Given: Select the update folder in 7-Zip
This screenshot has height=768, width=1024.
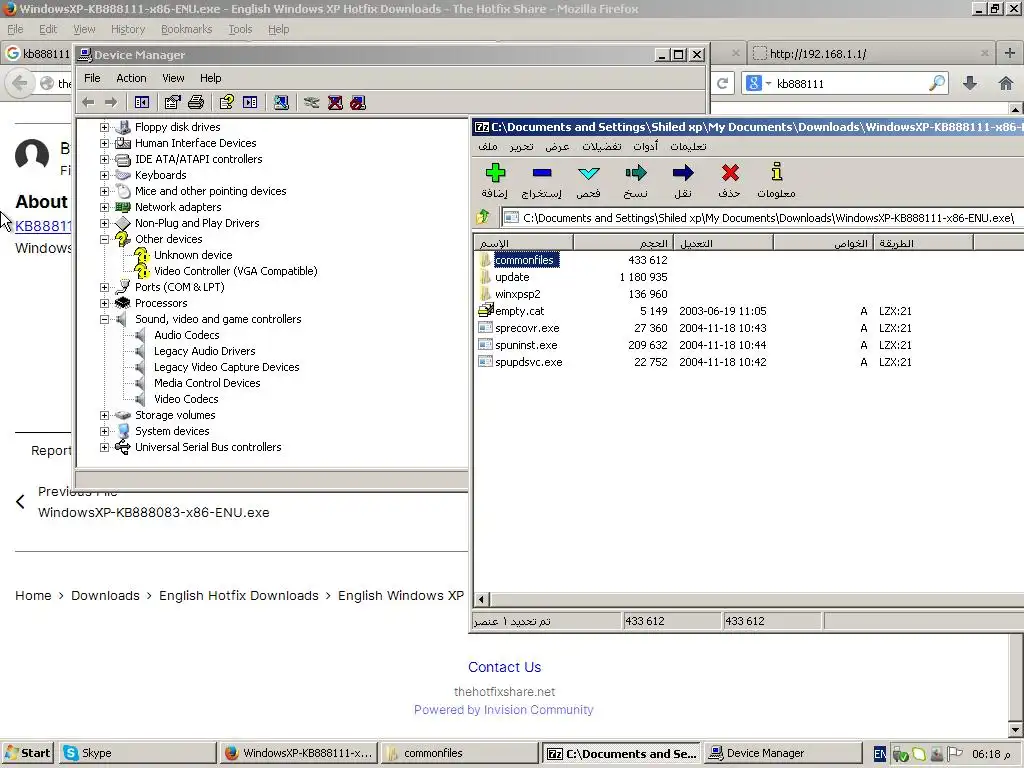Looking at the screenshot, I should pyautogui.click(x=512, y=277).
